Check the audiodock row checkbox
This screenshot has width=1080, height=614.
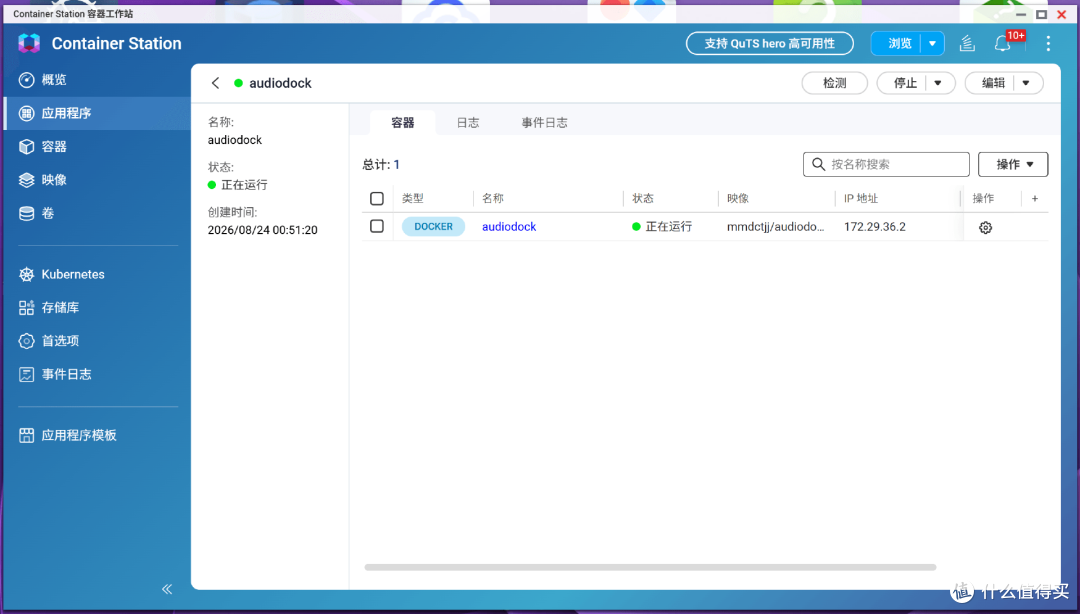[x=377, y=226]
